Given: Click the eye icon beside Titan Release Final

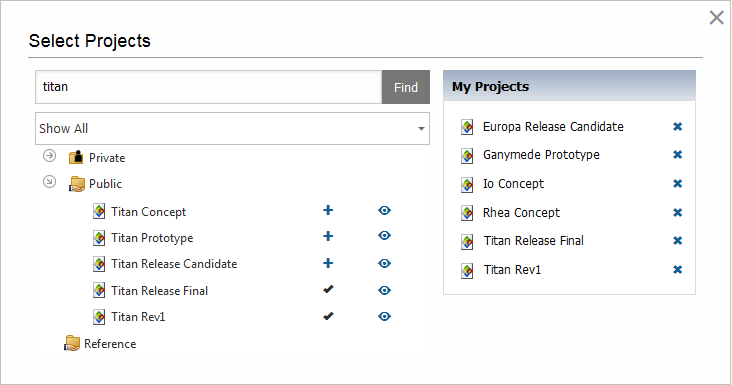Looking at the screenshot, I should (x=384, y=290).
